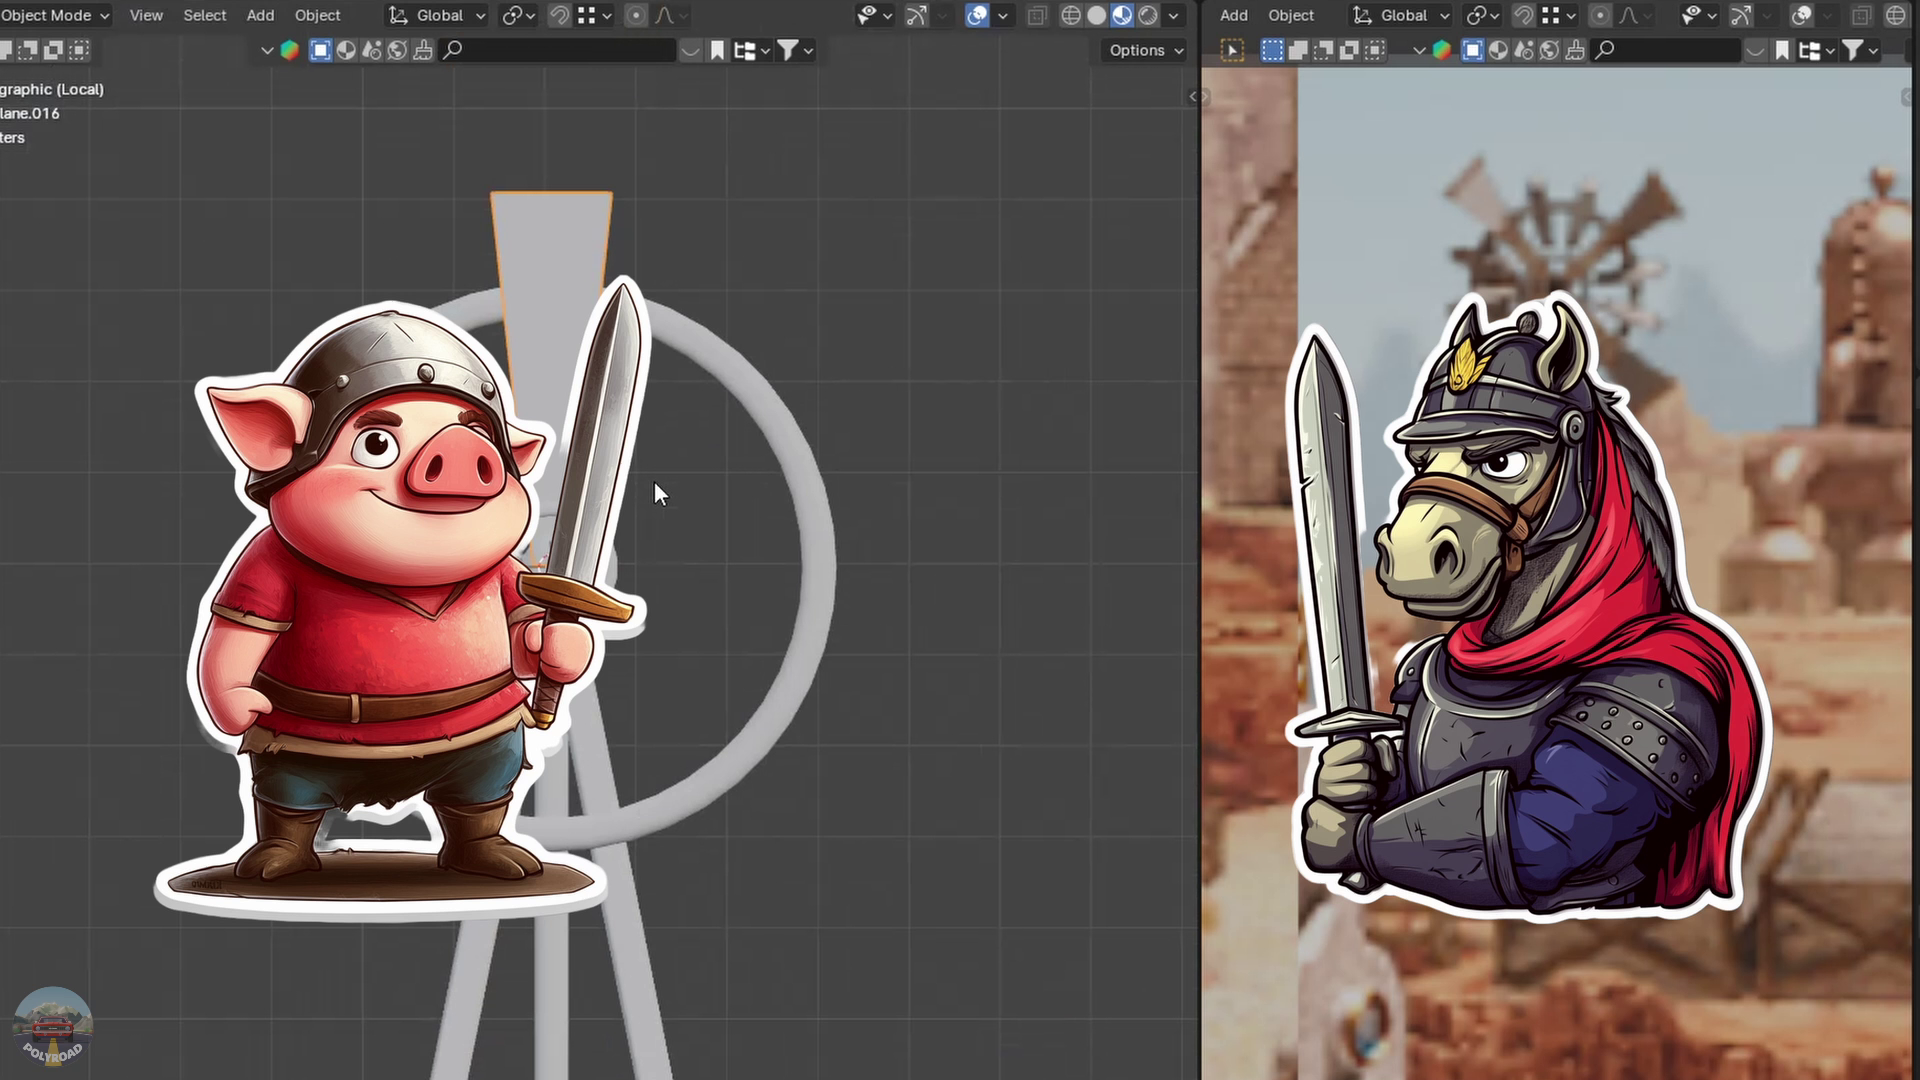Open filter funnel dropdown in left header
The height and width of the screenshot is (1080, 1920).
796,50
